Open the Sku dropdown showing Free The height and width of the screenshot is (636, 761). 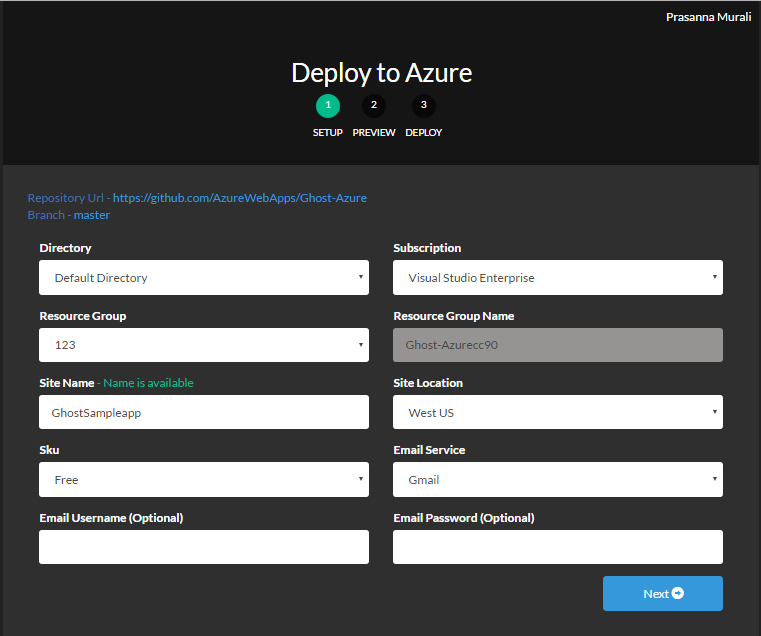point(204,480)
